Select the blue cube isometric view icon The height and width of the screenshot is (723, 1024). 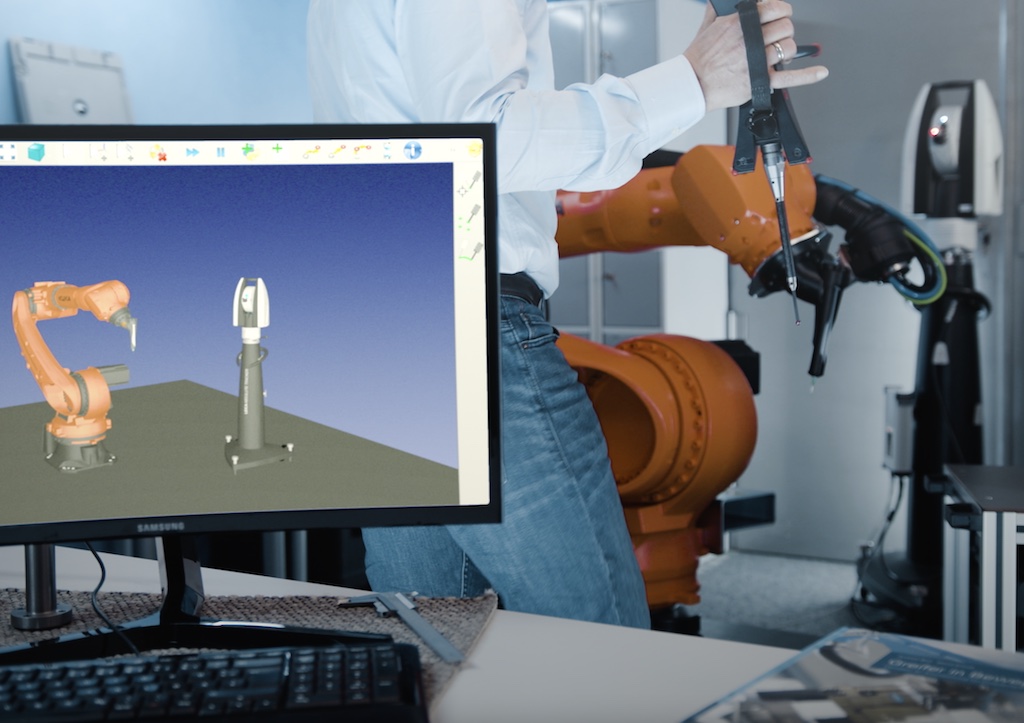36,152
